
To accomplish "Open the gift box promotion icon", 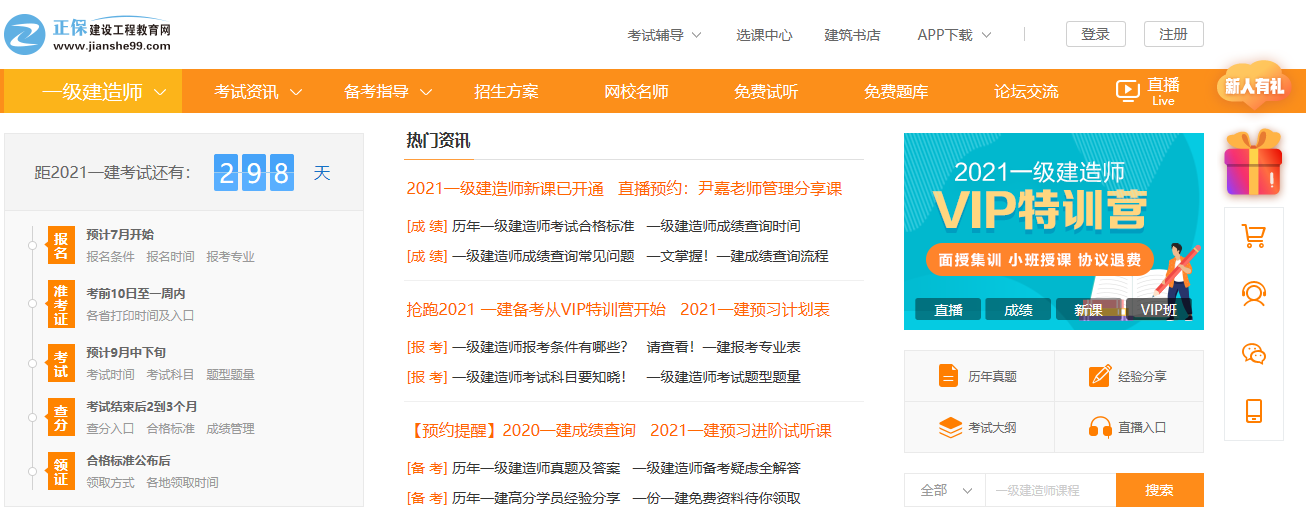I will coord(1253,164).
